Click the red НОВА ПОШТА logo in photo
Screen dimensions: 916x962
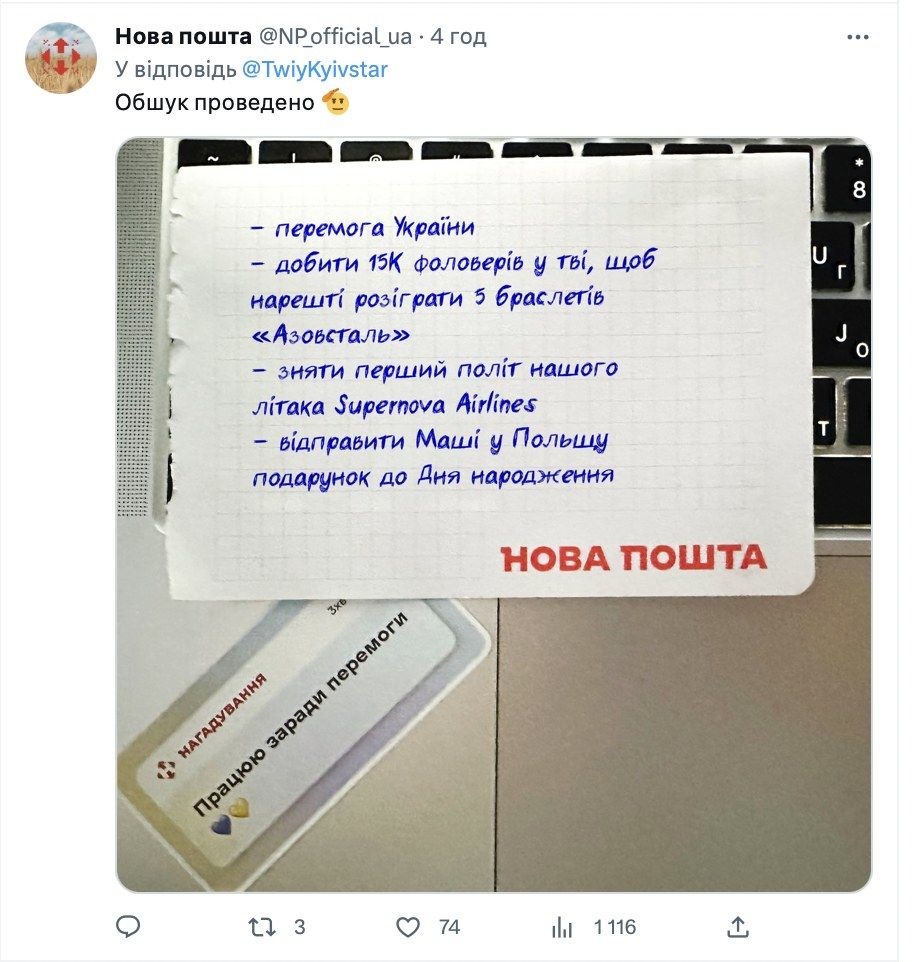pos(634,558)
